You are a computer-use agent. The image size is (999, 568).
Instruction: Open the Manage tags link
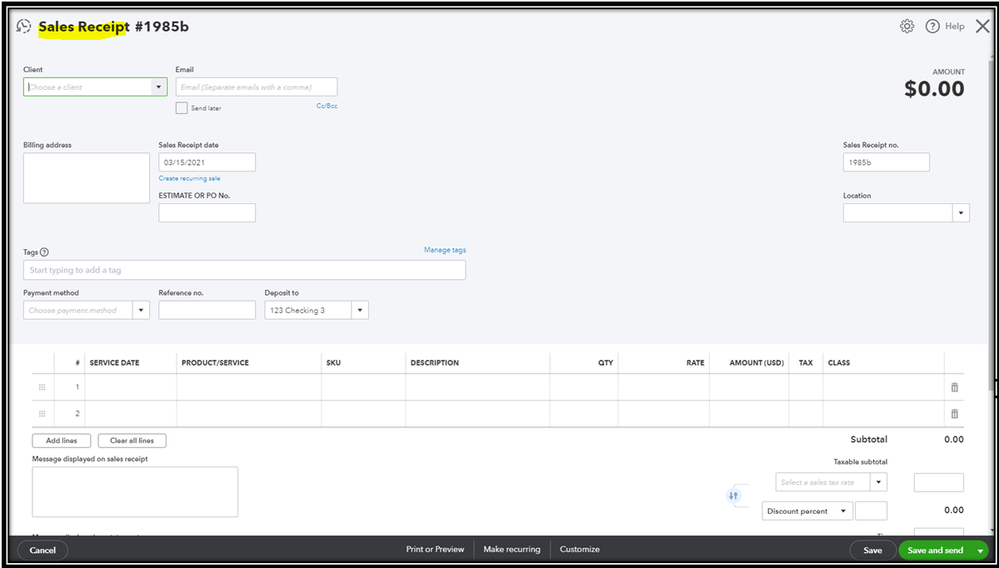[445, 250]
